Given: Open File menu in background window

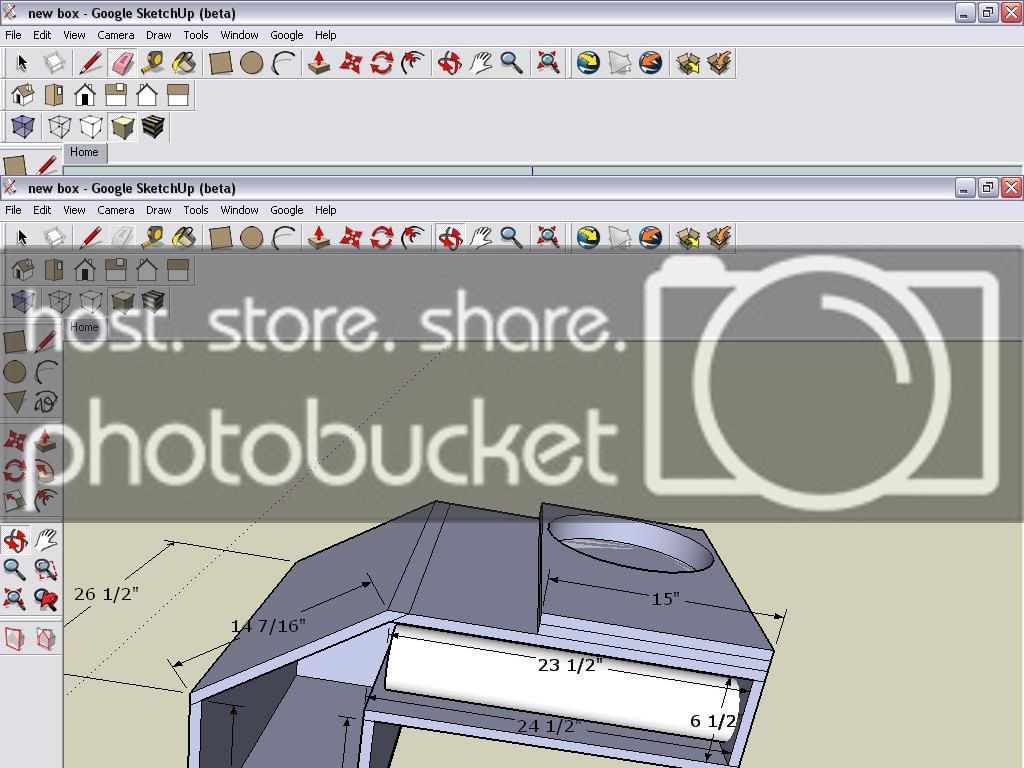Looking at the screenshot, I should pyautogui.click(x=13, y=35).
